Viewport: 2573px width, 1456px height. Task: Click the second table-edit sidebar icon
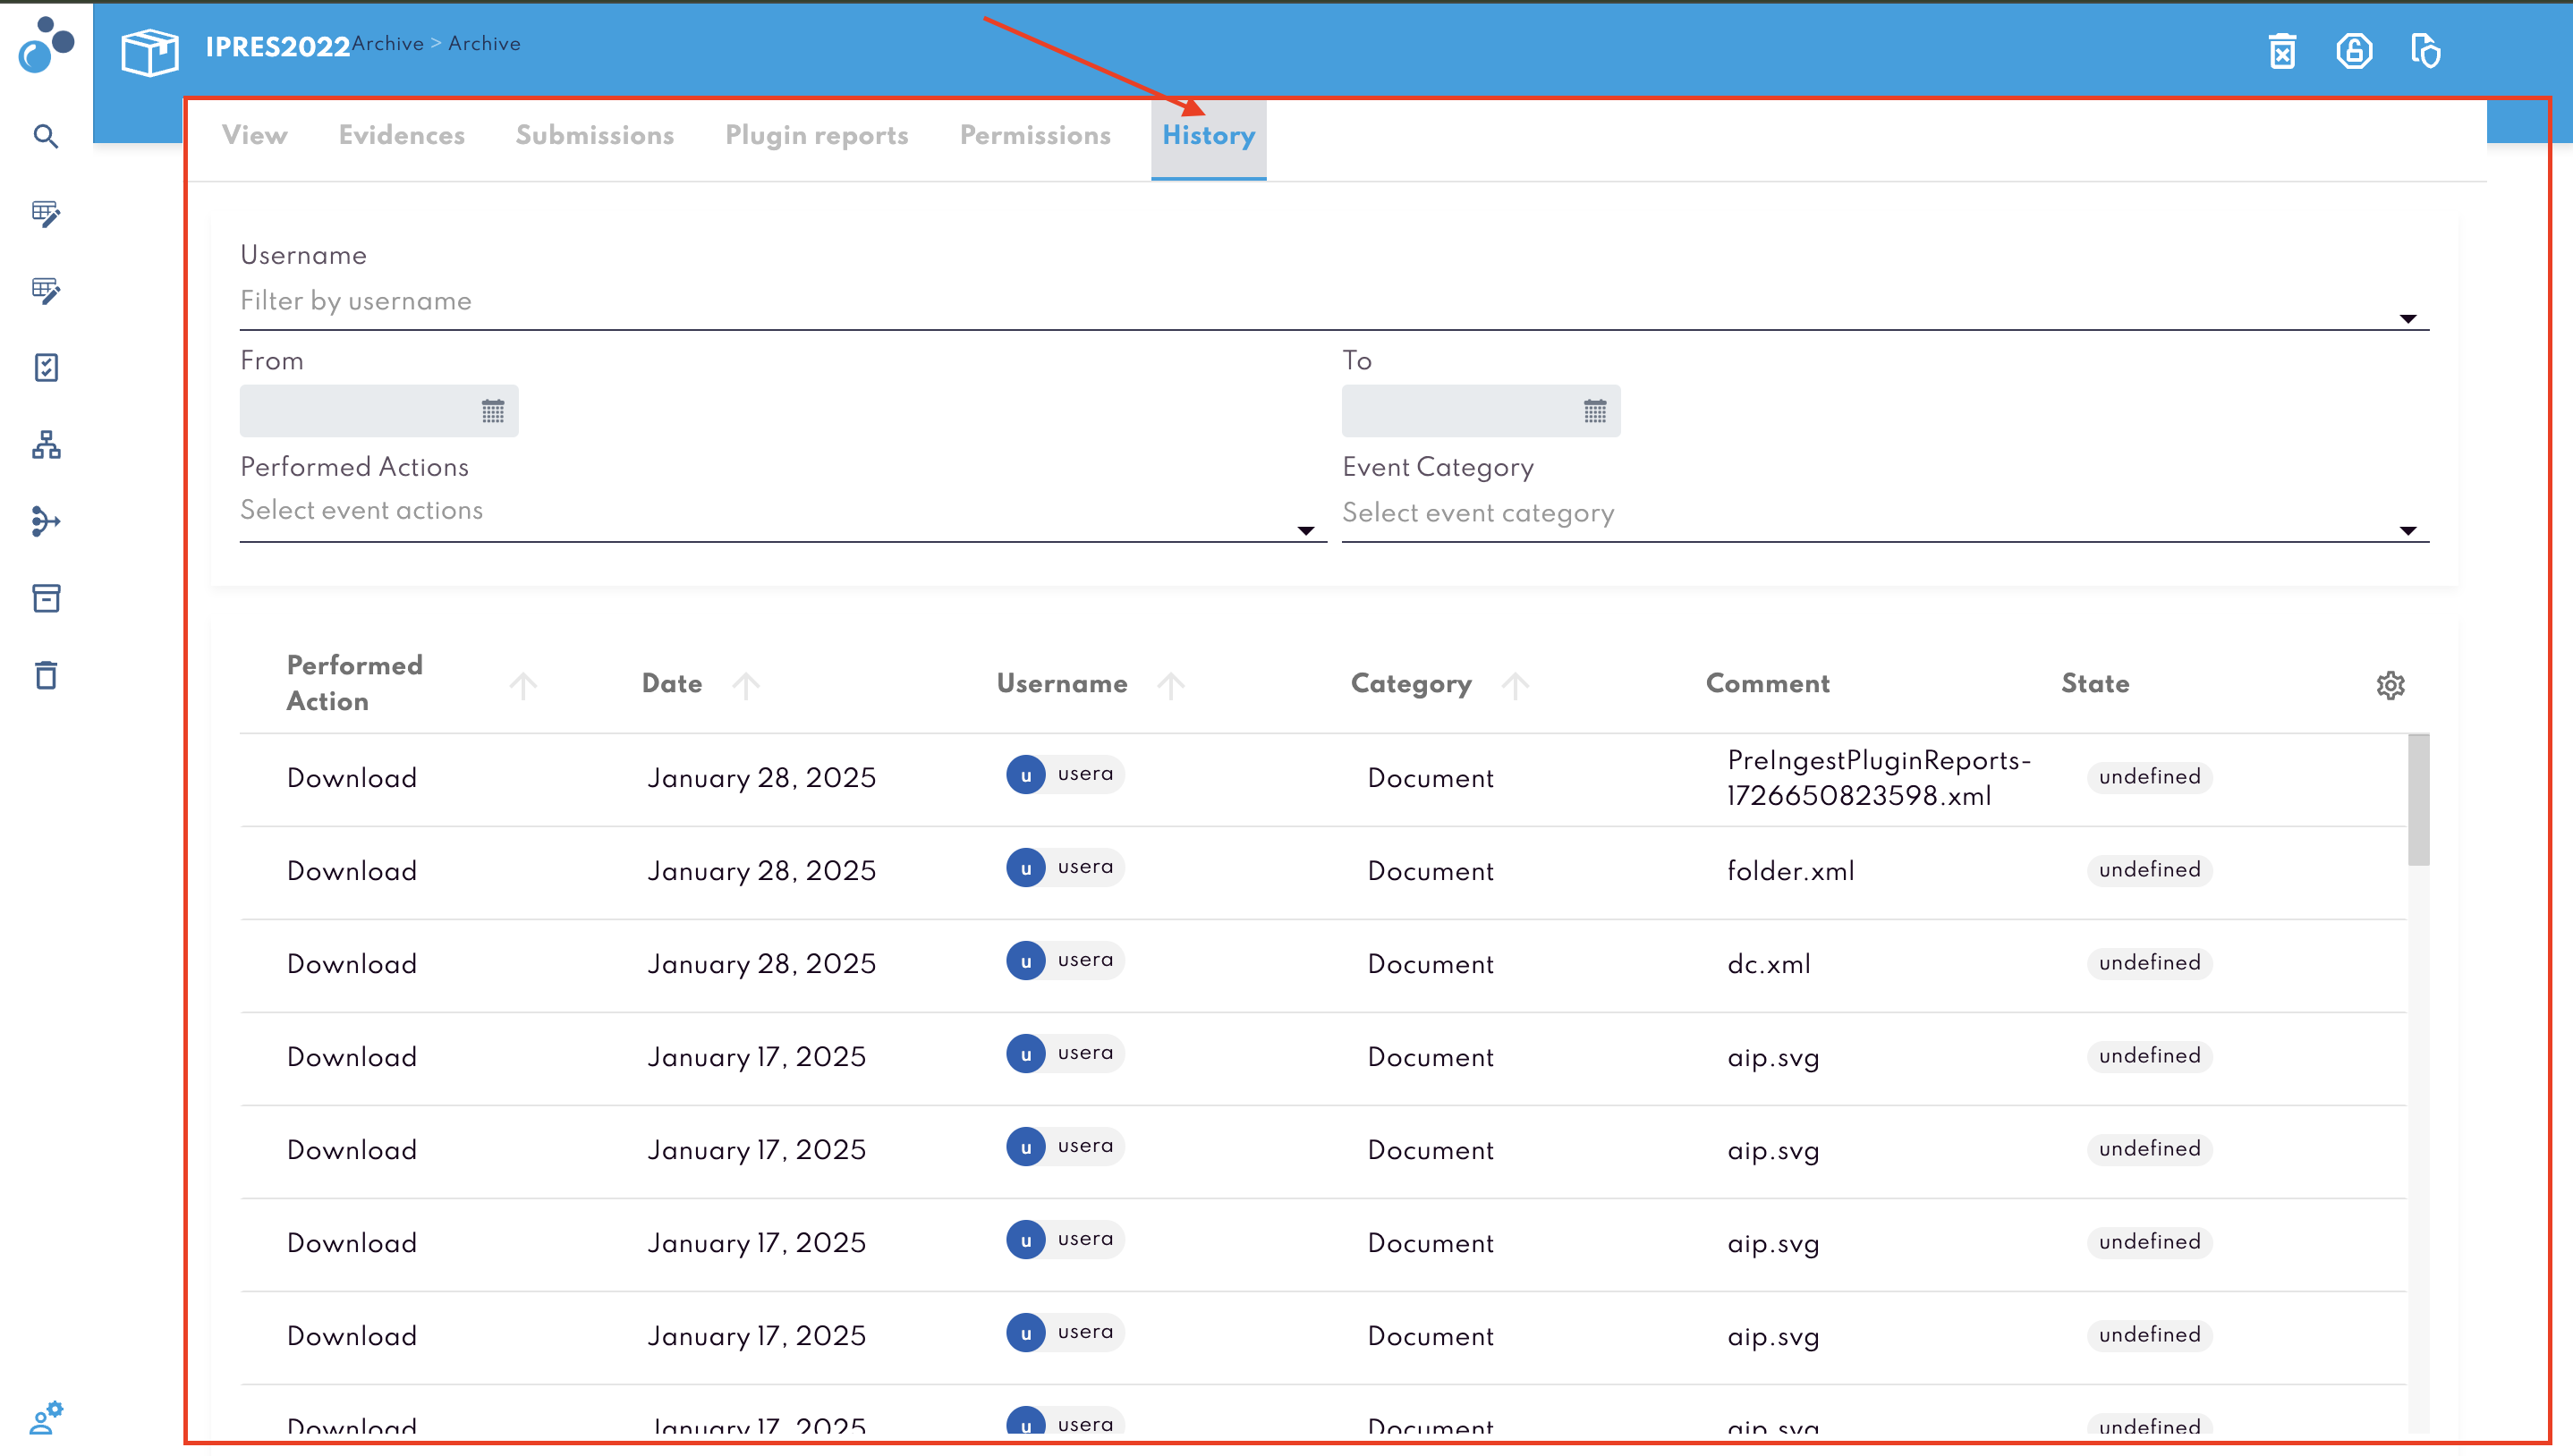coord(46,290)
